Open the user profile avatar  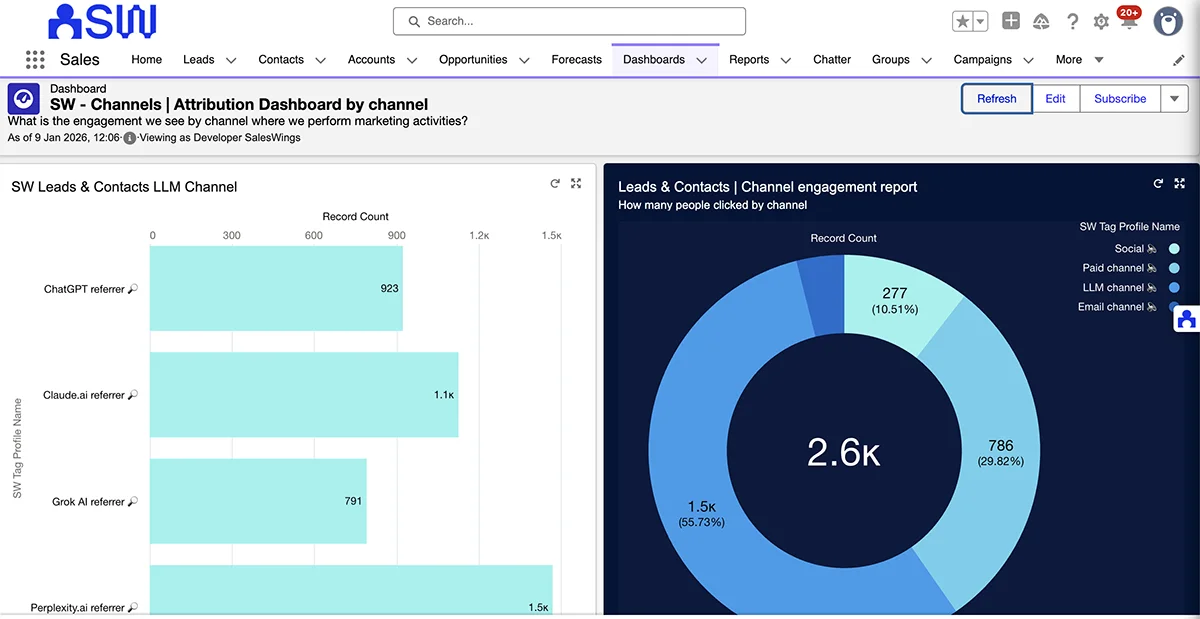coord(1168,21)
